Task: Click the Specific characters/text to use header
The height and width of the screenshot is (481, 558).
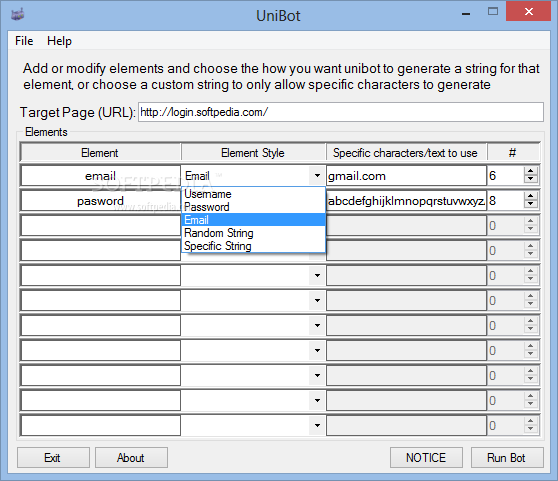Action: pyautogui.click(x=406, y=153)
